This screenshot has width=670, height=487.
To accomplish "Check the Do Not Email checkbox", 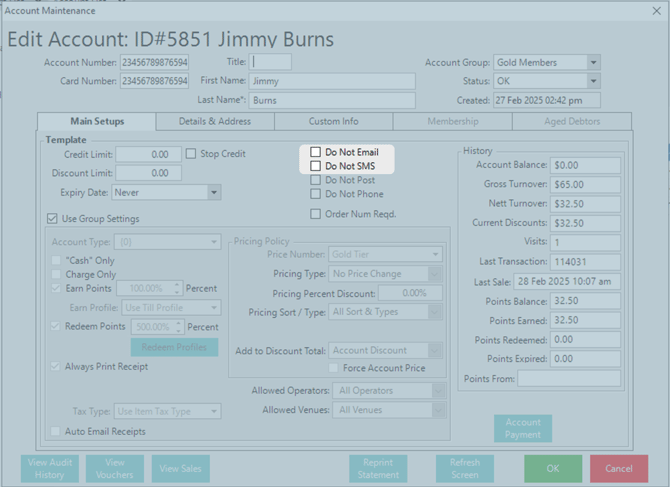I will tap(316, 153).
